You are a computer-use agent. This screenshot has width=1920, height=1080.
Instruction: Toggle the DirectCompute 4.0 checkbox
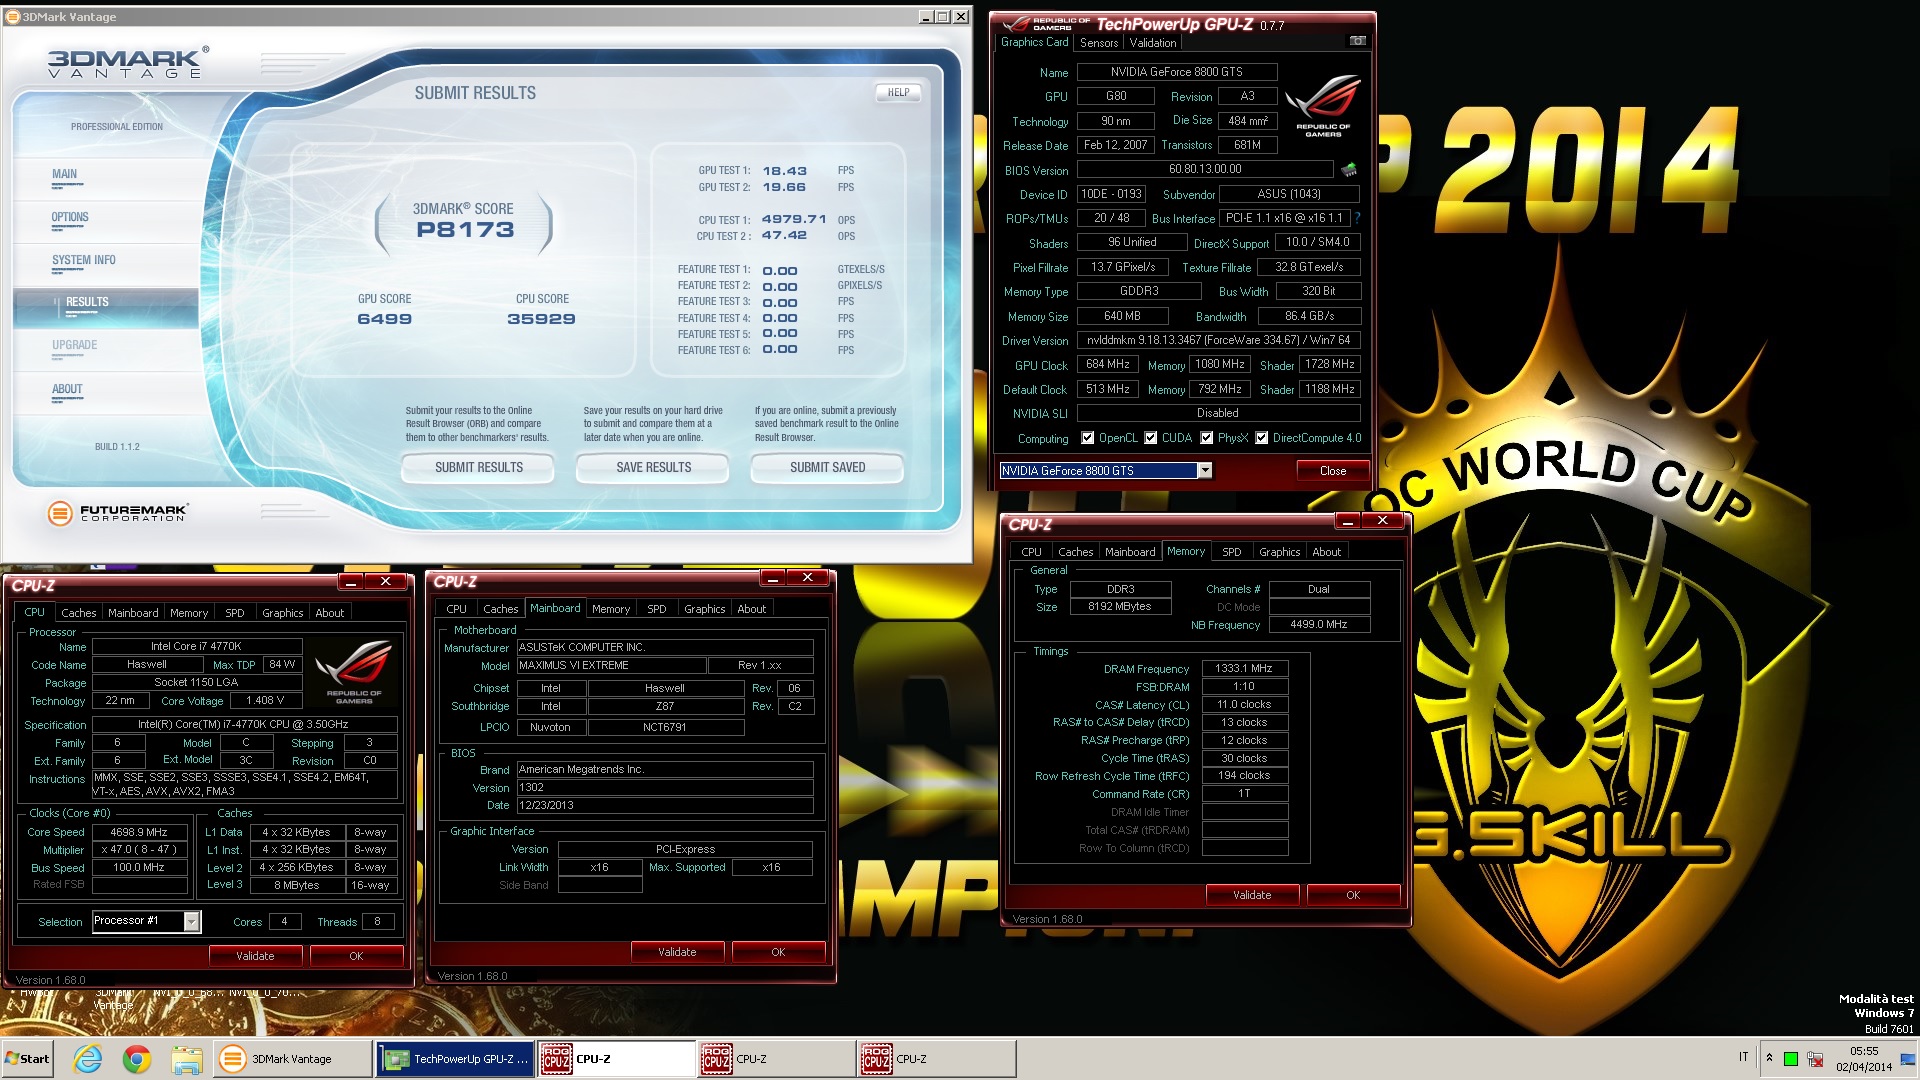coord(1262,438)
